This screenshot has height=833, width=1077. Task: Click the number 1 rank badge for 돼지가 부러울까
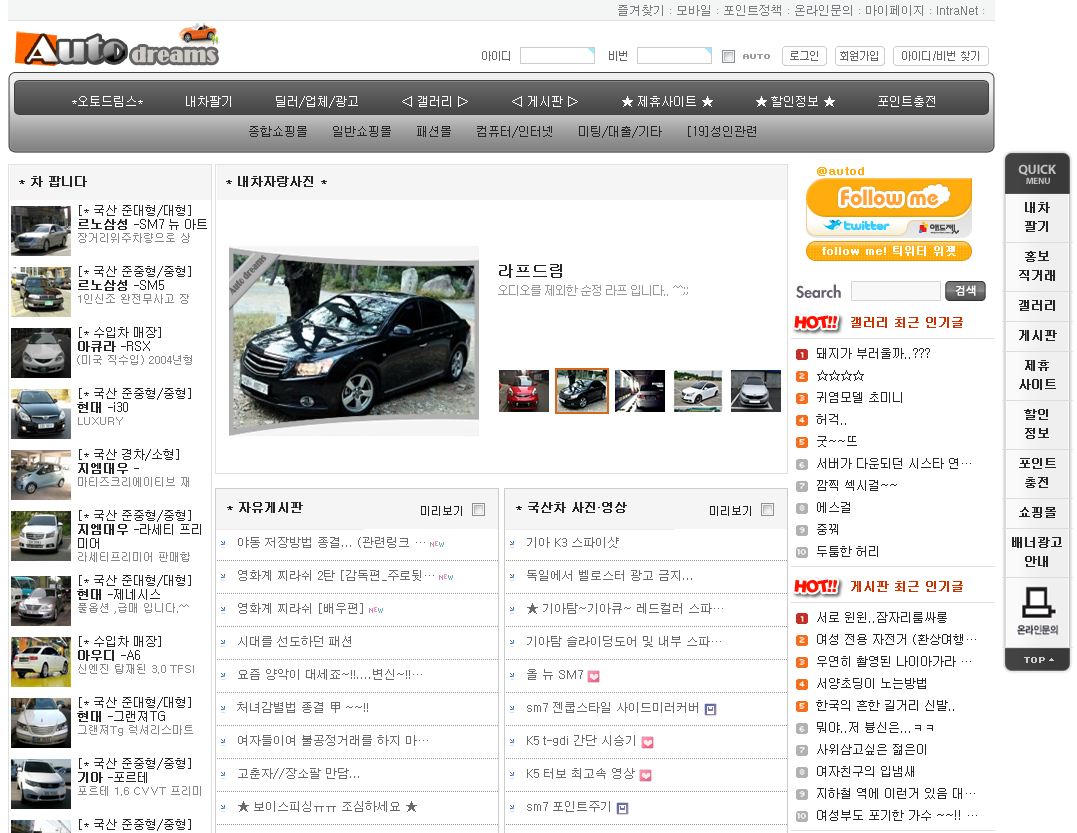point(802,354)
